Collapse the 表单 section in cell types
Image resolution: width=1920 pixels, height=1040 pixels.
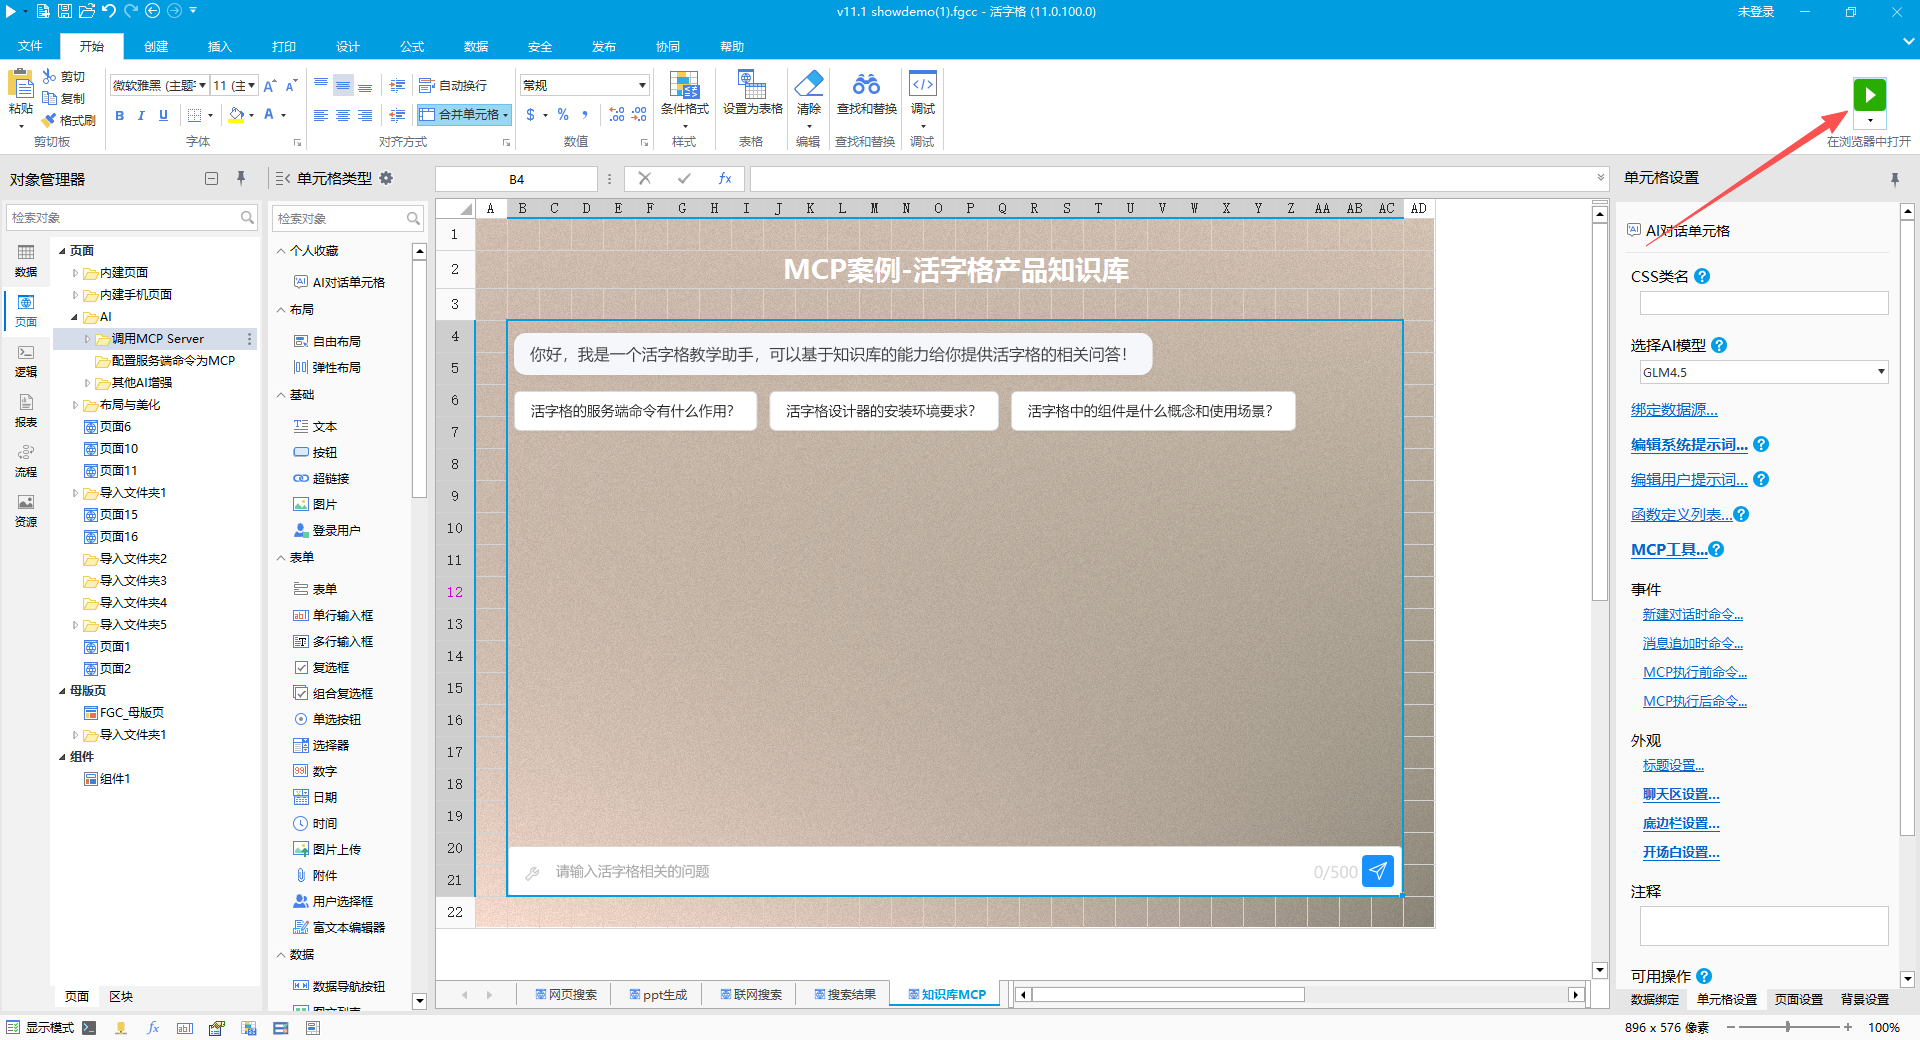(x=281, y=558)
